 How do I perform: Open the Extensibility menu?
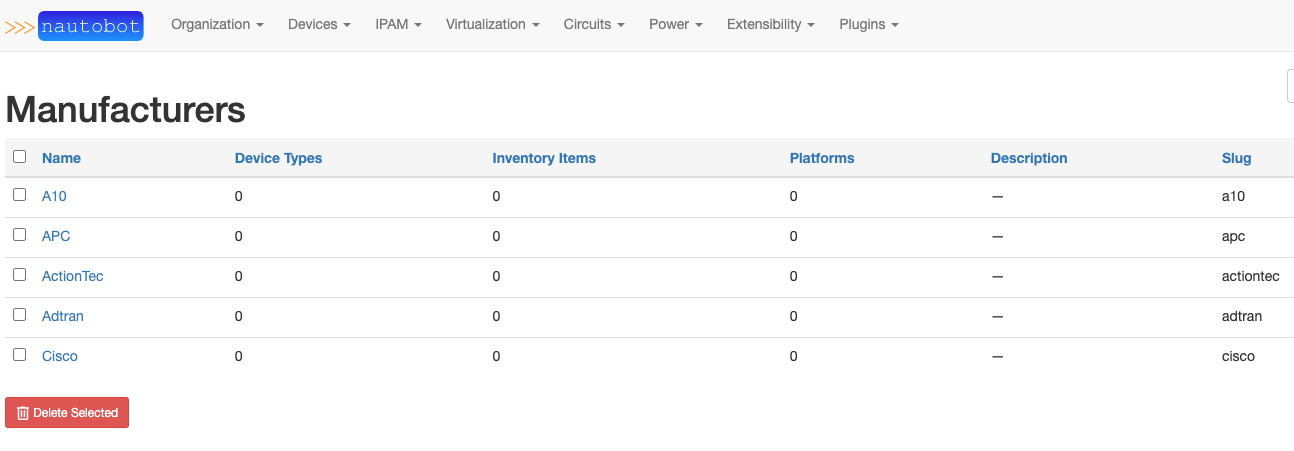770,24
